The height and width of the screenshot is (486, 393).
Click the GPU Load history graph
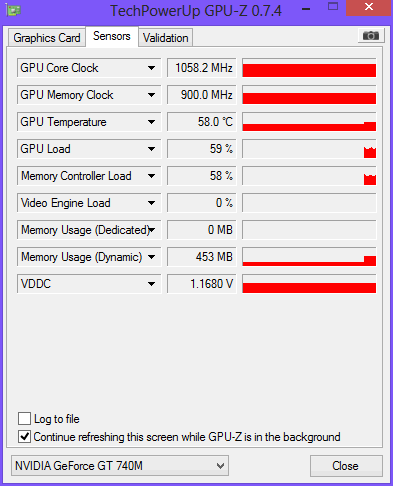tap(309, 149)
